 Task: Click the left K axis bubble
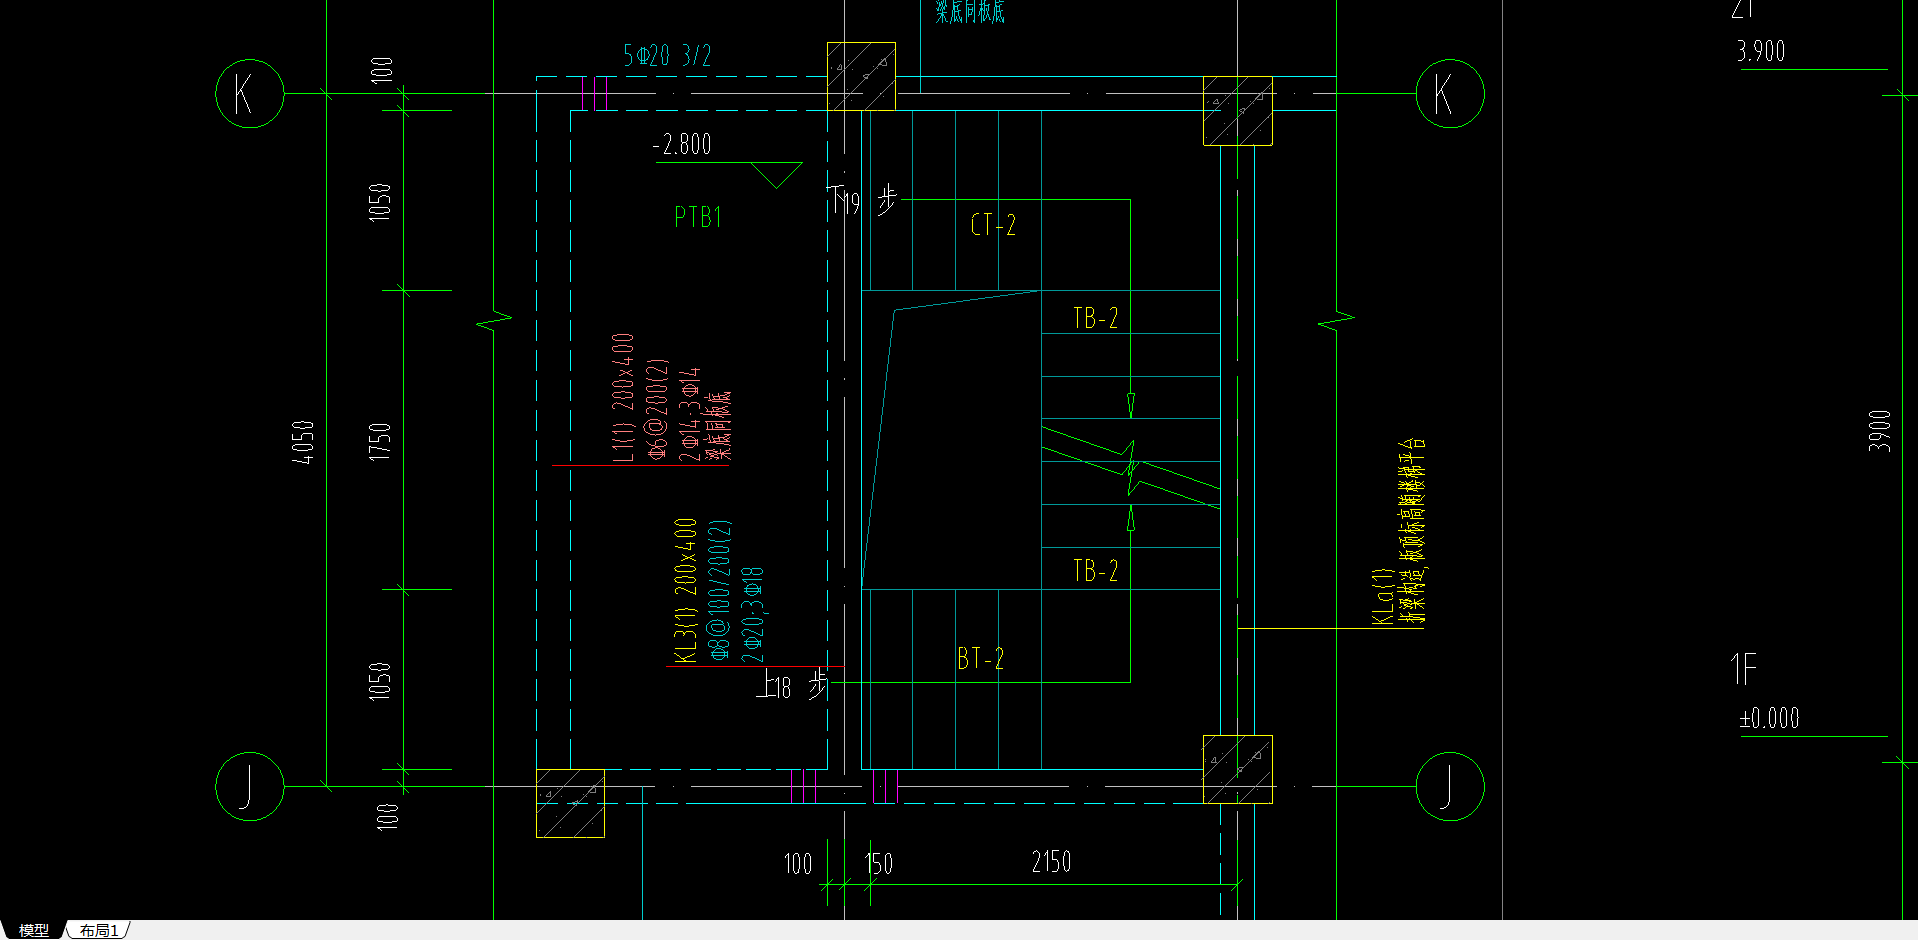point(250,94)
